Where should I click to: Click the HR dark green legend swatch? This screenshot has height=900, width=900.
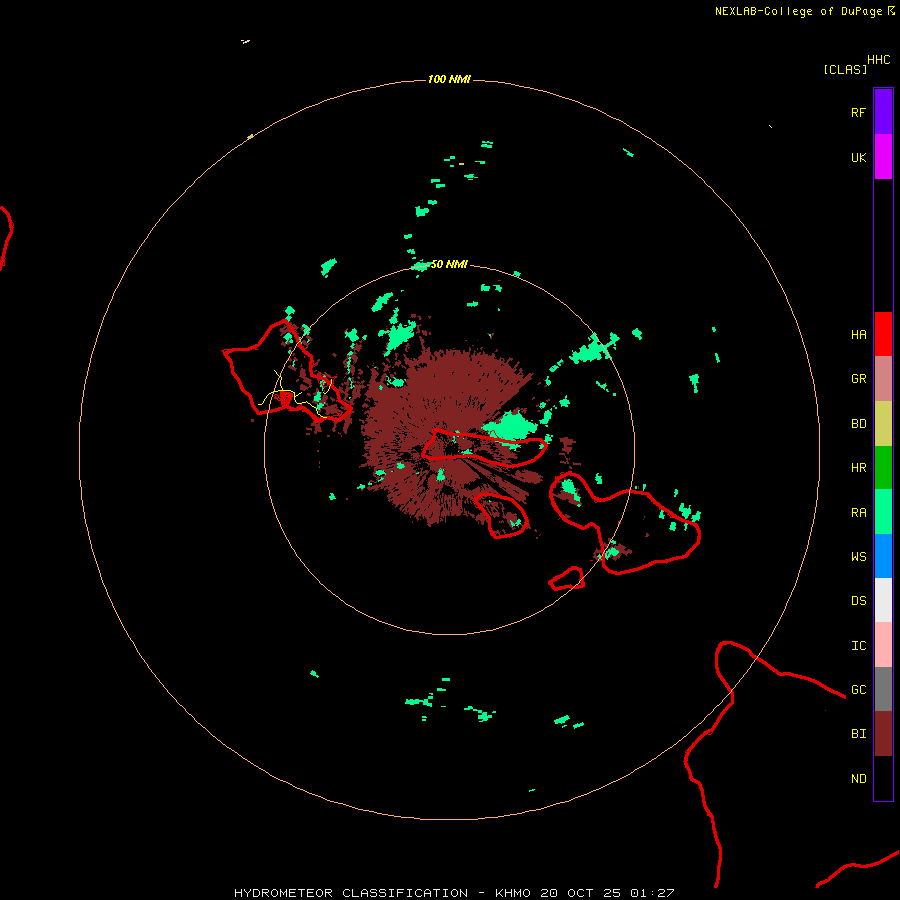click(x=883, y=468)
